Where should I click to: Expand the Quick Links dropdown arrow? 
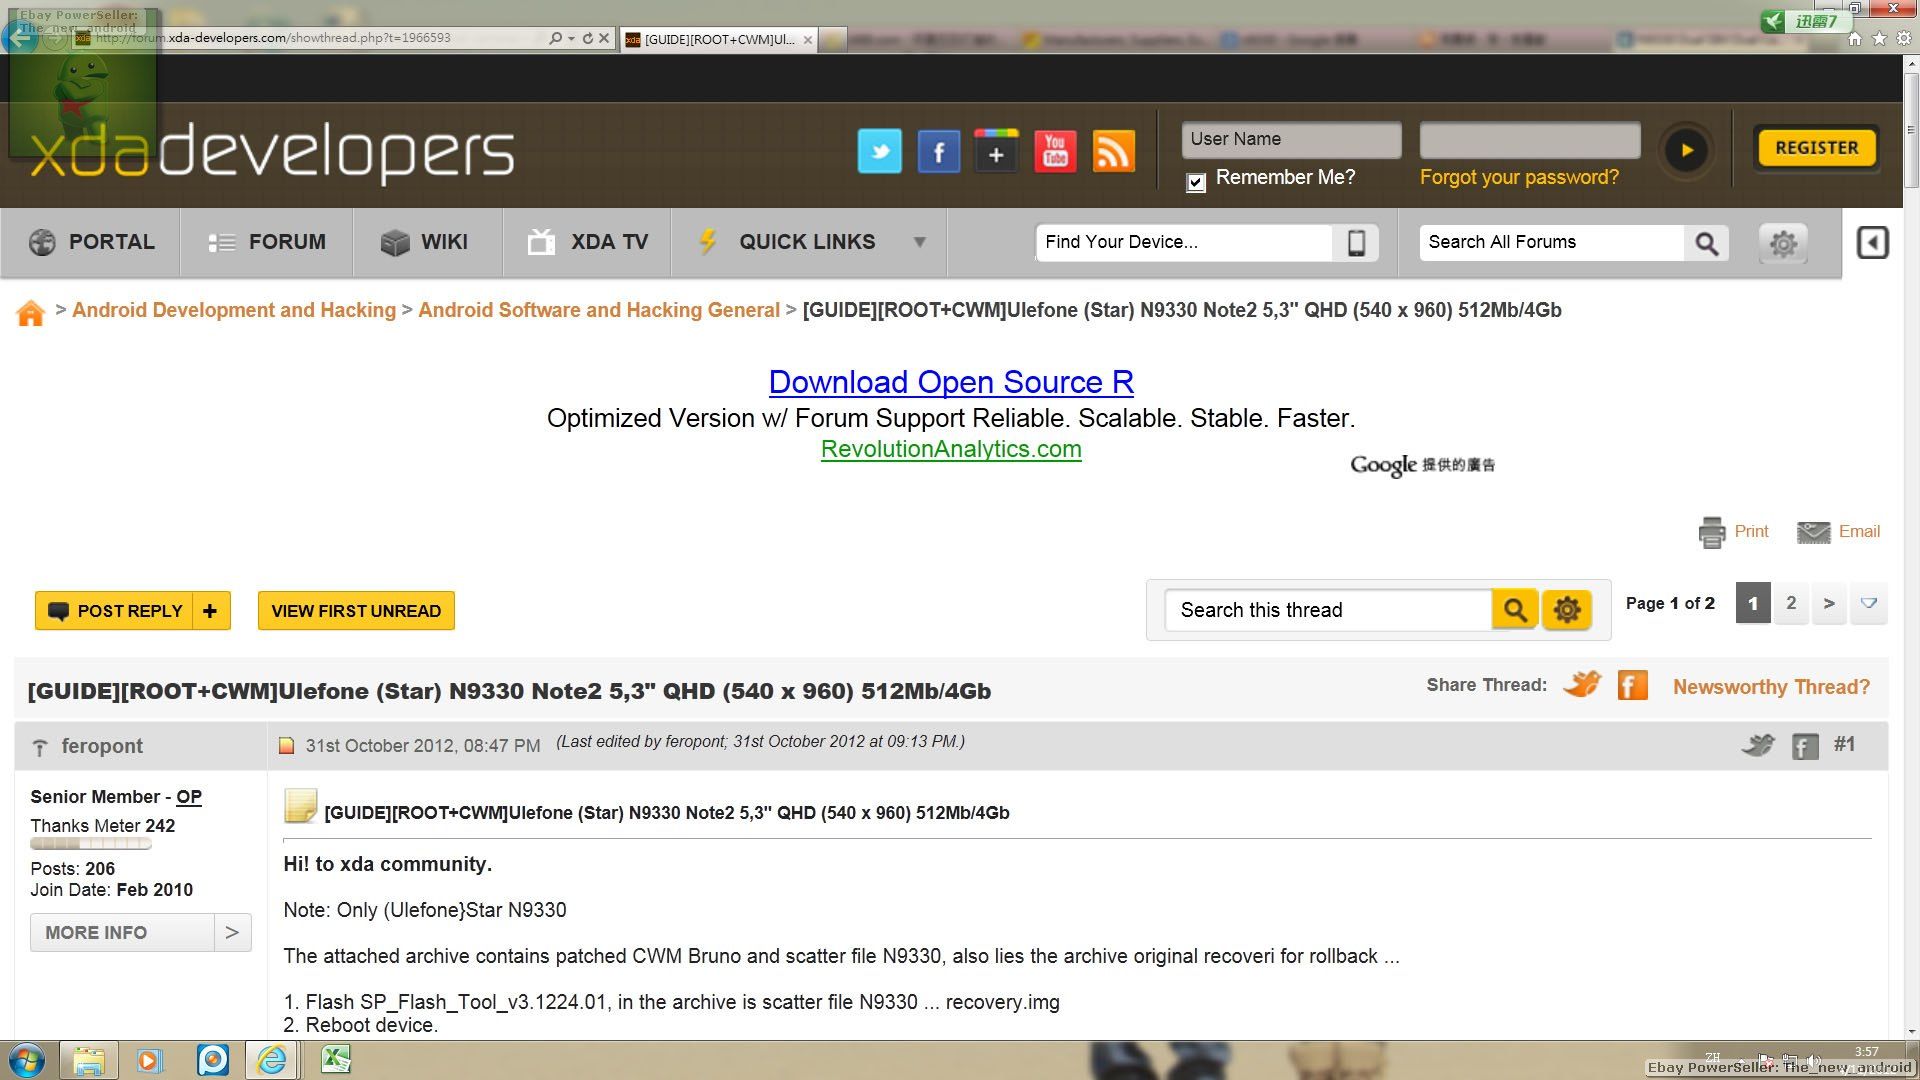click(x=919, y=242)
